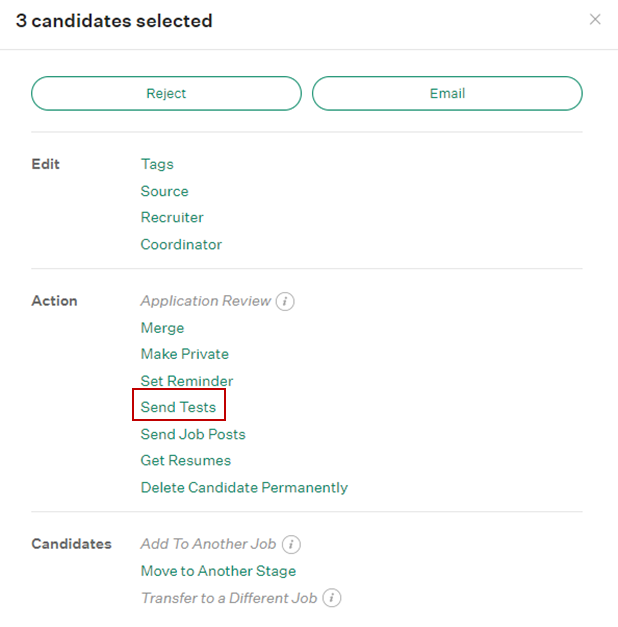Change the Recruiter for candidates
Image resolution: width=618 pixels, height=627 pixels.
(172, 217)
